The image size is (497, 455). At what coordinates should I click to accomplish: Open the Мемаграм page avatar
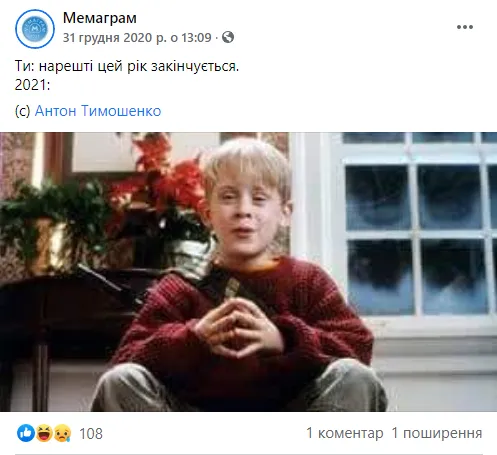(35, 29)
